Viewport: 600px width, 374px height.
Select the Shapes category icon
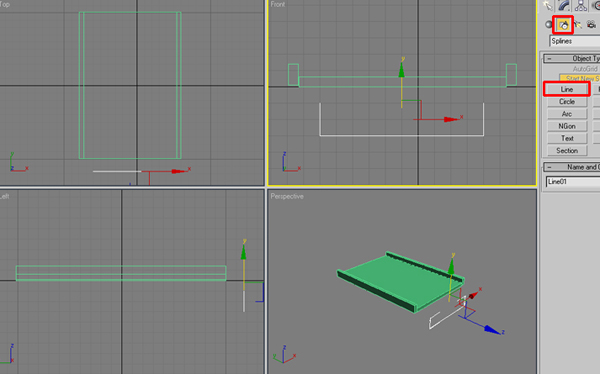[x=563, y=25]
